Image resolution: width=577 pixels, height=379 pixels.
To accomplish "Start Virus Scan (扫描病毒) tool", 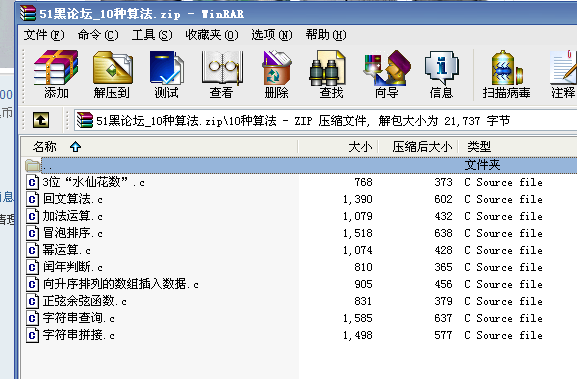I will point(506,75).
